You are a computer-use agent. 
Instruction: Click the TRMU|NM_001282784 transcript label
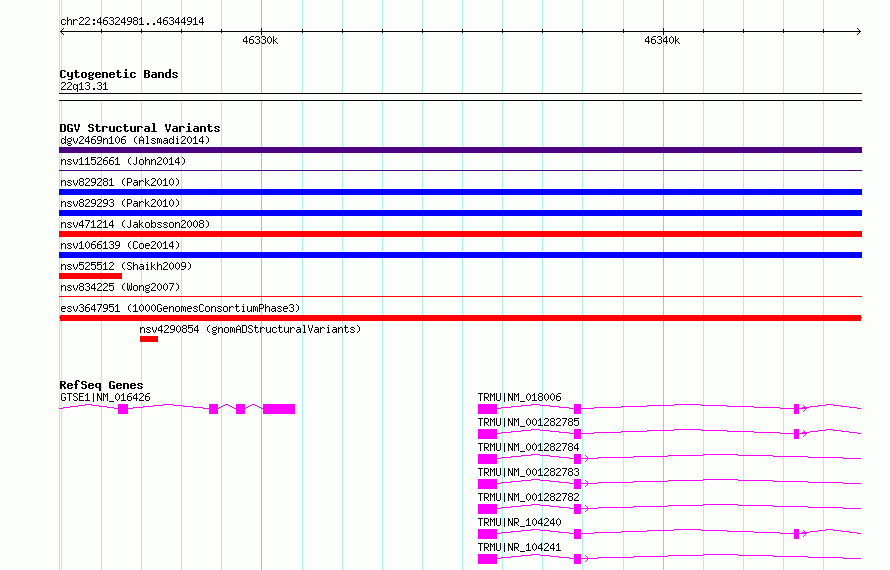tap(528, 447)
